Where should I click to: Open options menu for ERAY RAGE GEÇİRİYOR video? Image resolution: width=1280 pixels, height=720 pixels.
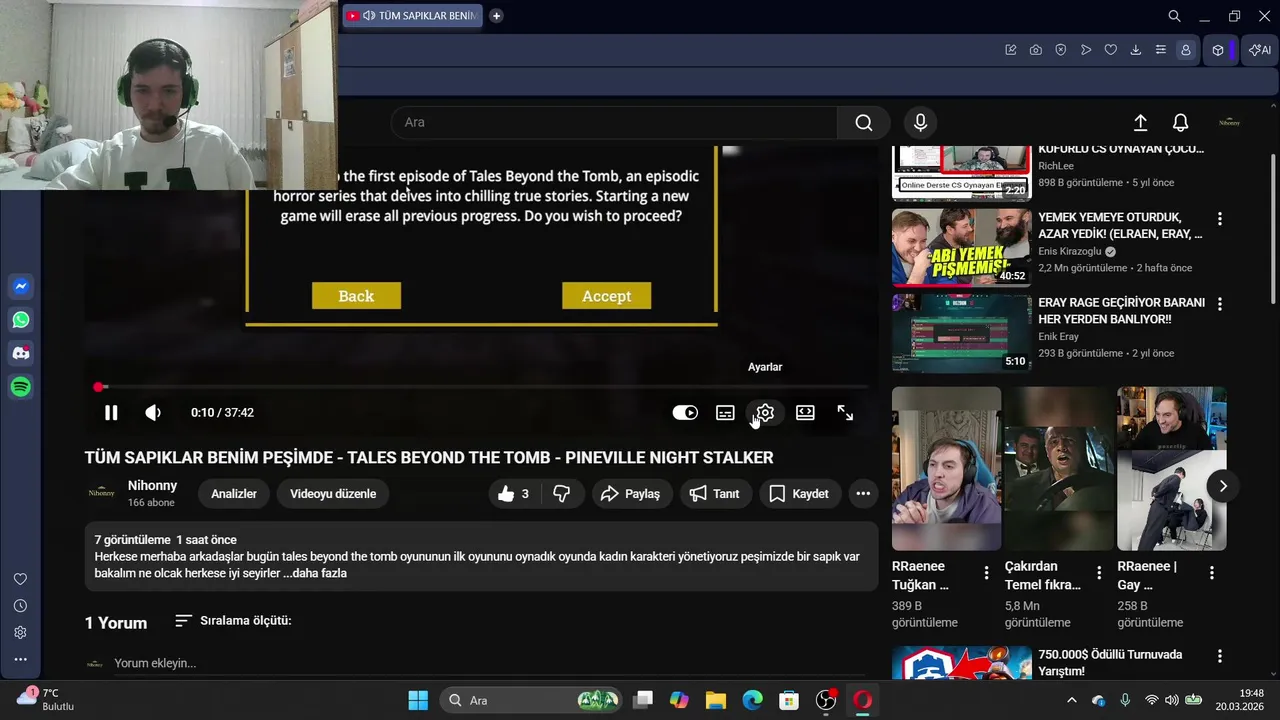[1220, 304]
